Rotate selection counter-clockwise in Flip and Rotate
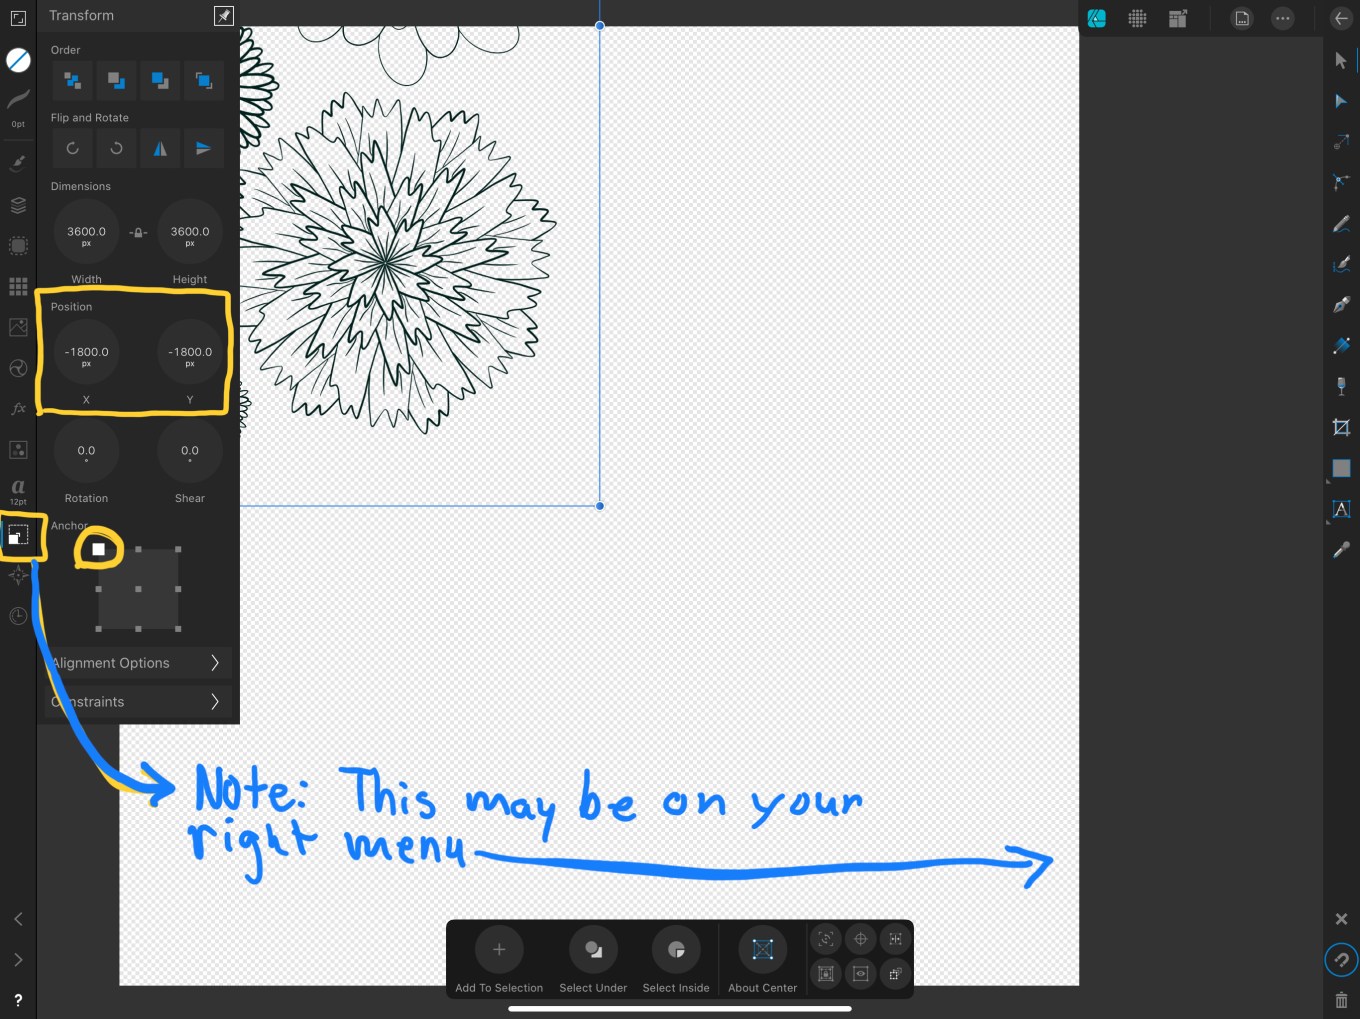The width and height of the screenshot is (1360, 1019). [73, 148]
